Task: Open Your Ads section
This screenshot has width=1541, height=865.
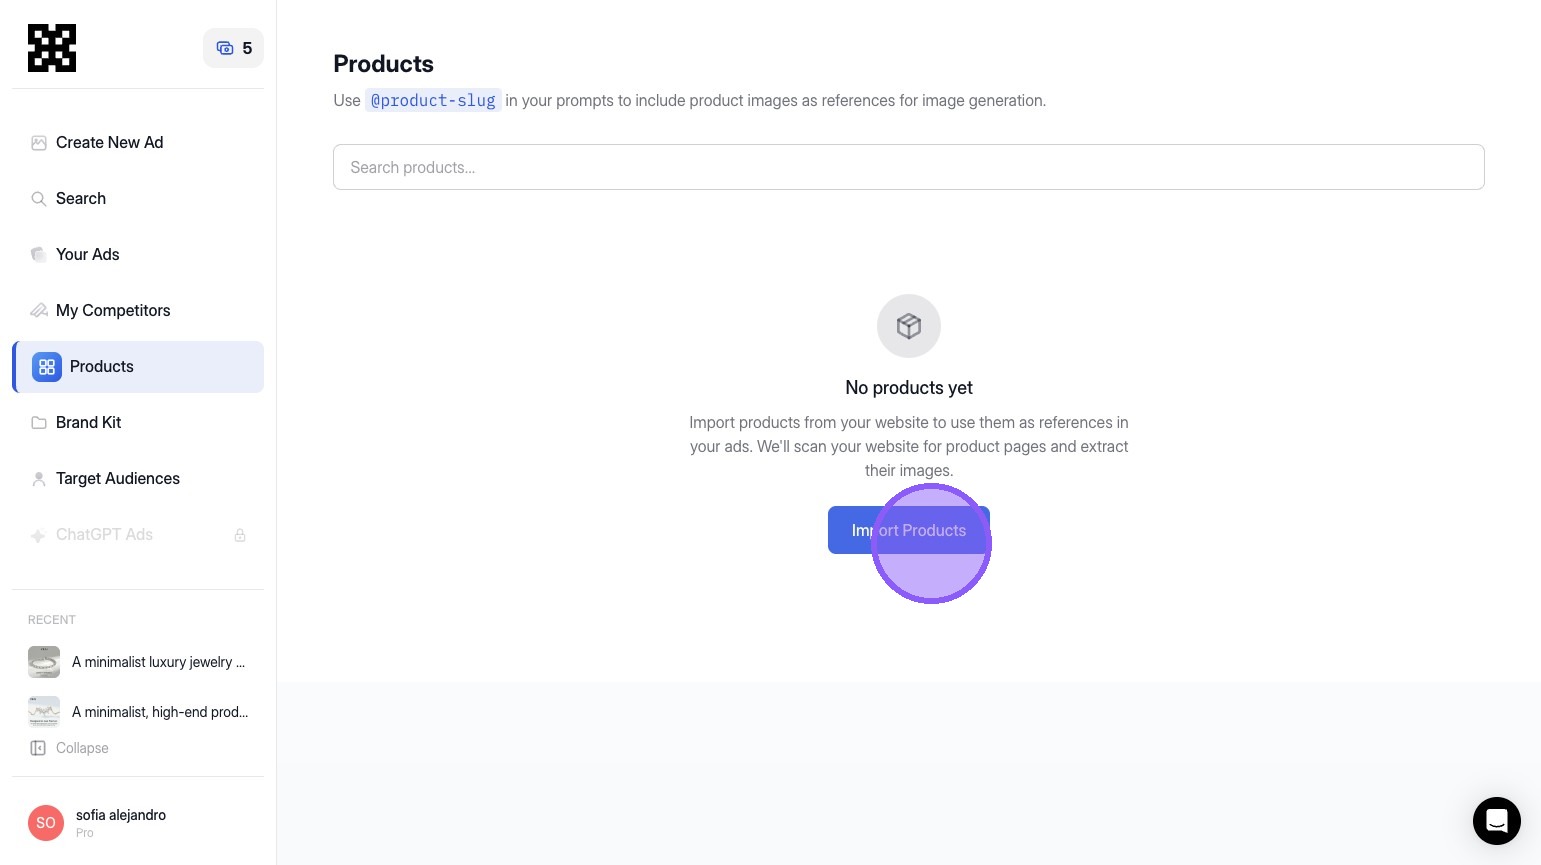Action: click(88, 255)
